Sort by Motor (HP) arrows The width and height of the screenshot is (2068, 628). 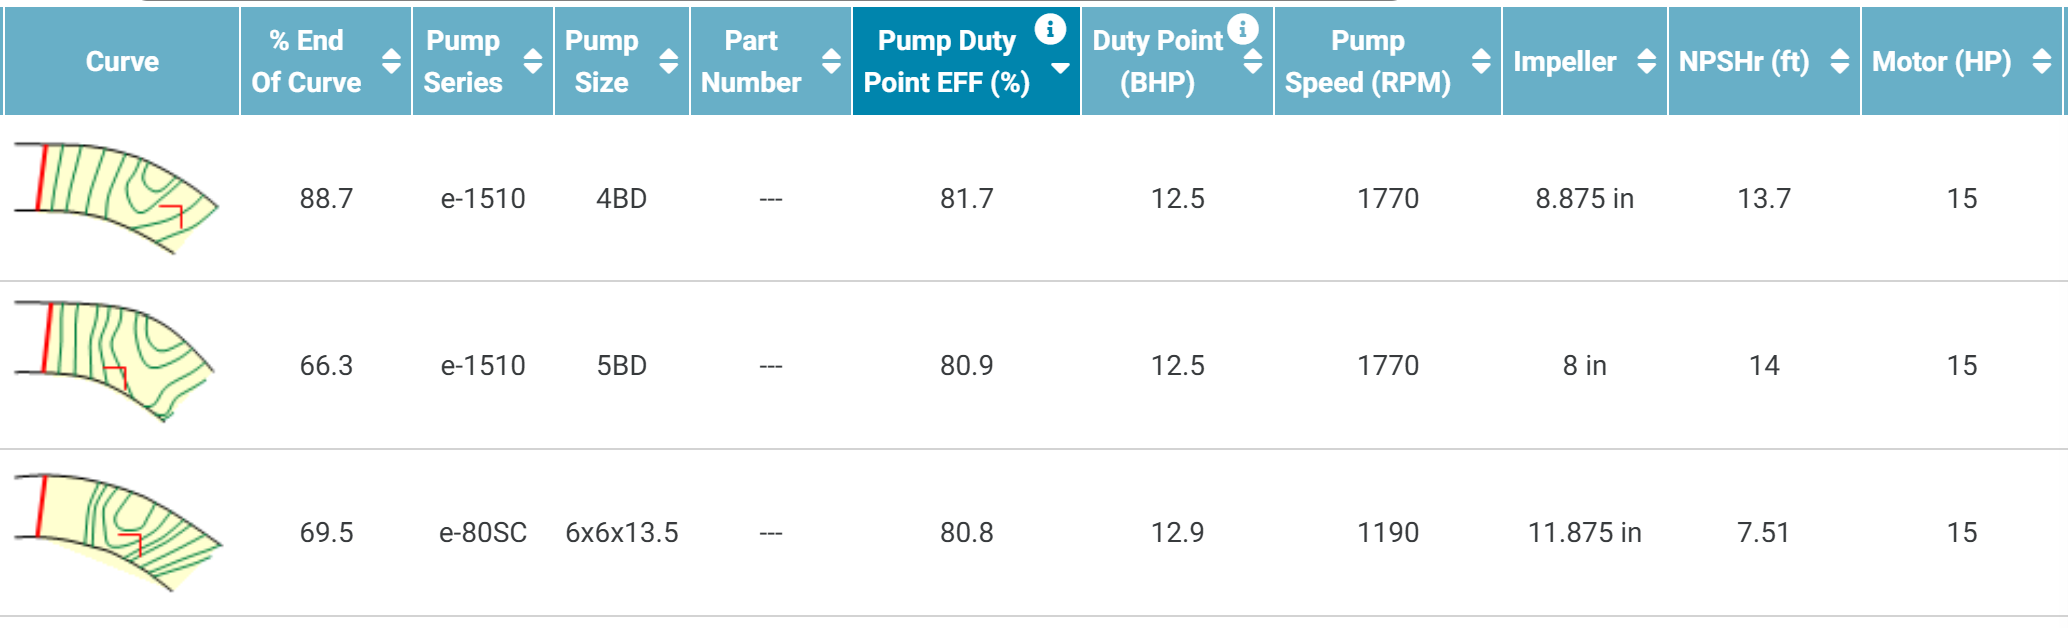pos(2042,62)
